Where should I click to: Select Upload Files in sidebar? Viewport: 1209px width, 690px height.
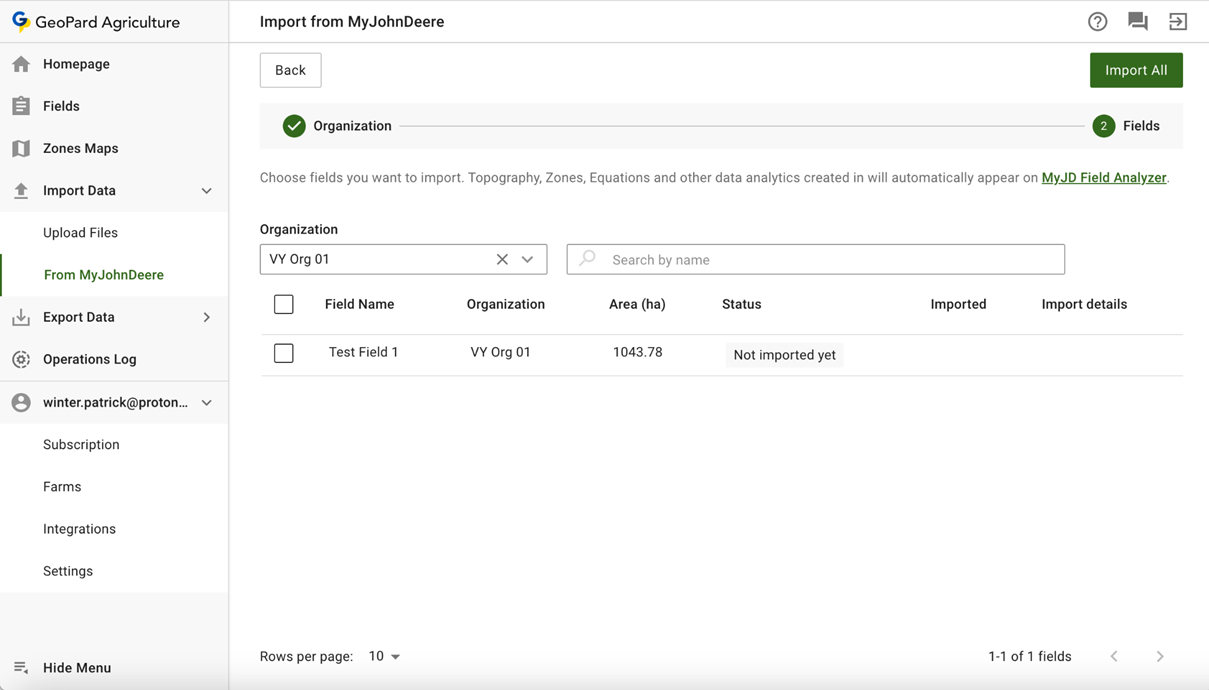click(x=80, y=233)
